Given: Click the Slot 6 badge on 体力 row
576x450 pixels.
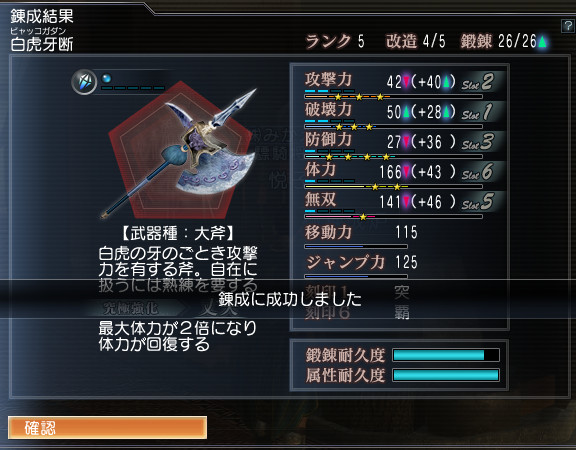Looking at the screenshot, I should pyautogui.click(x=478, y=172).
